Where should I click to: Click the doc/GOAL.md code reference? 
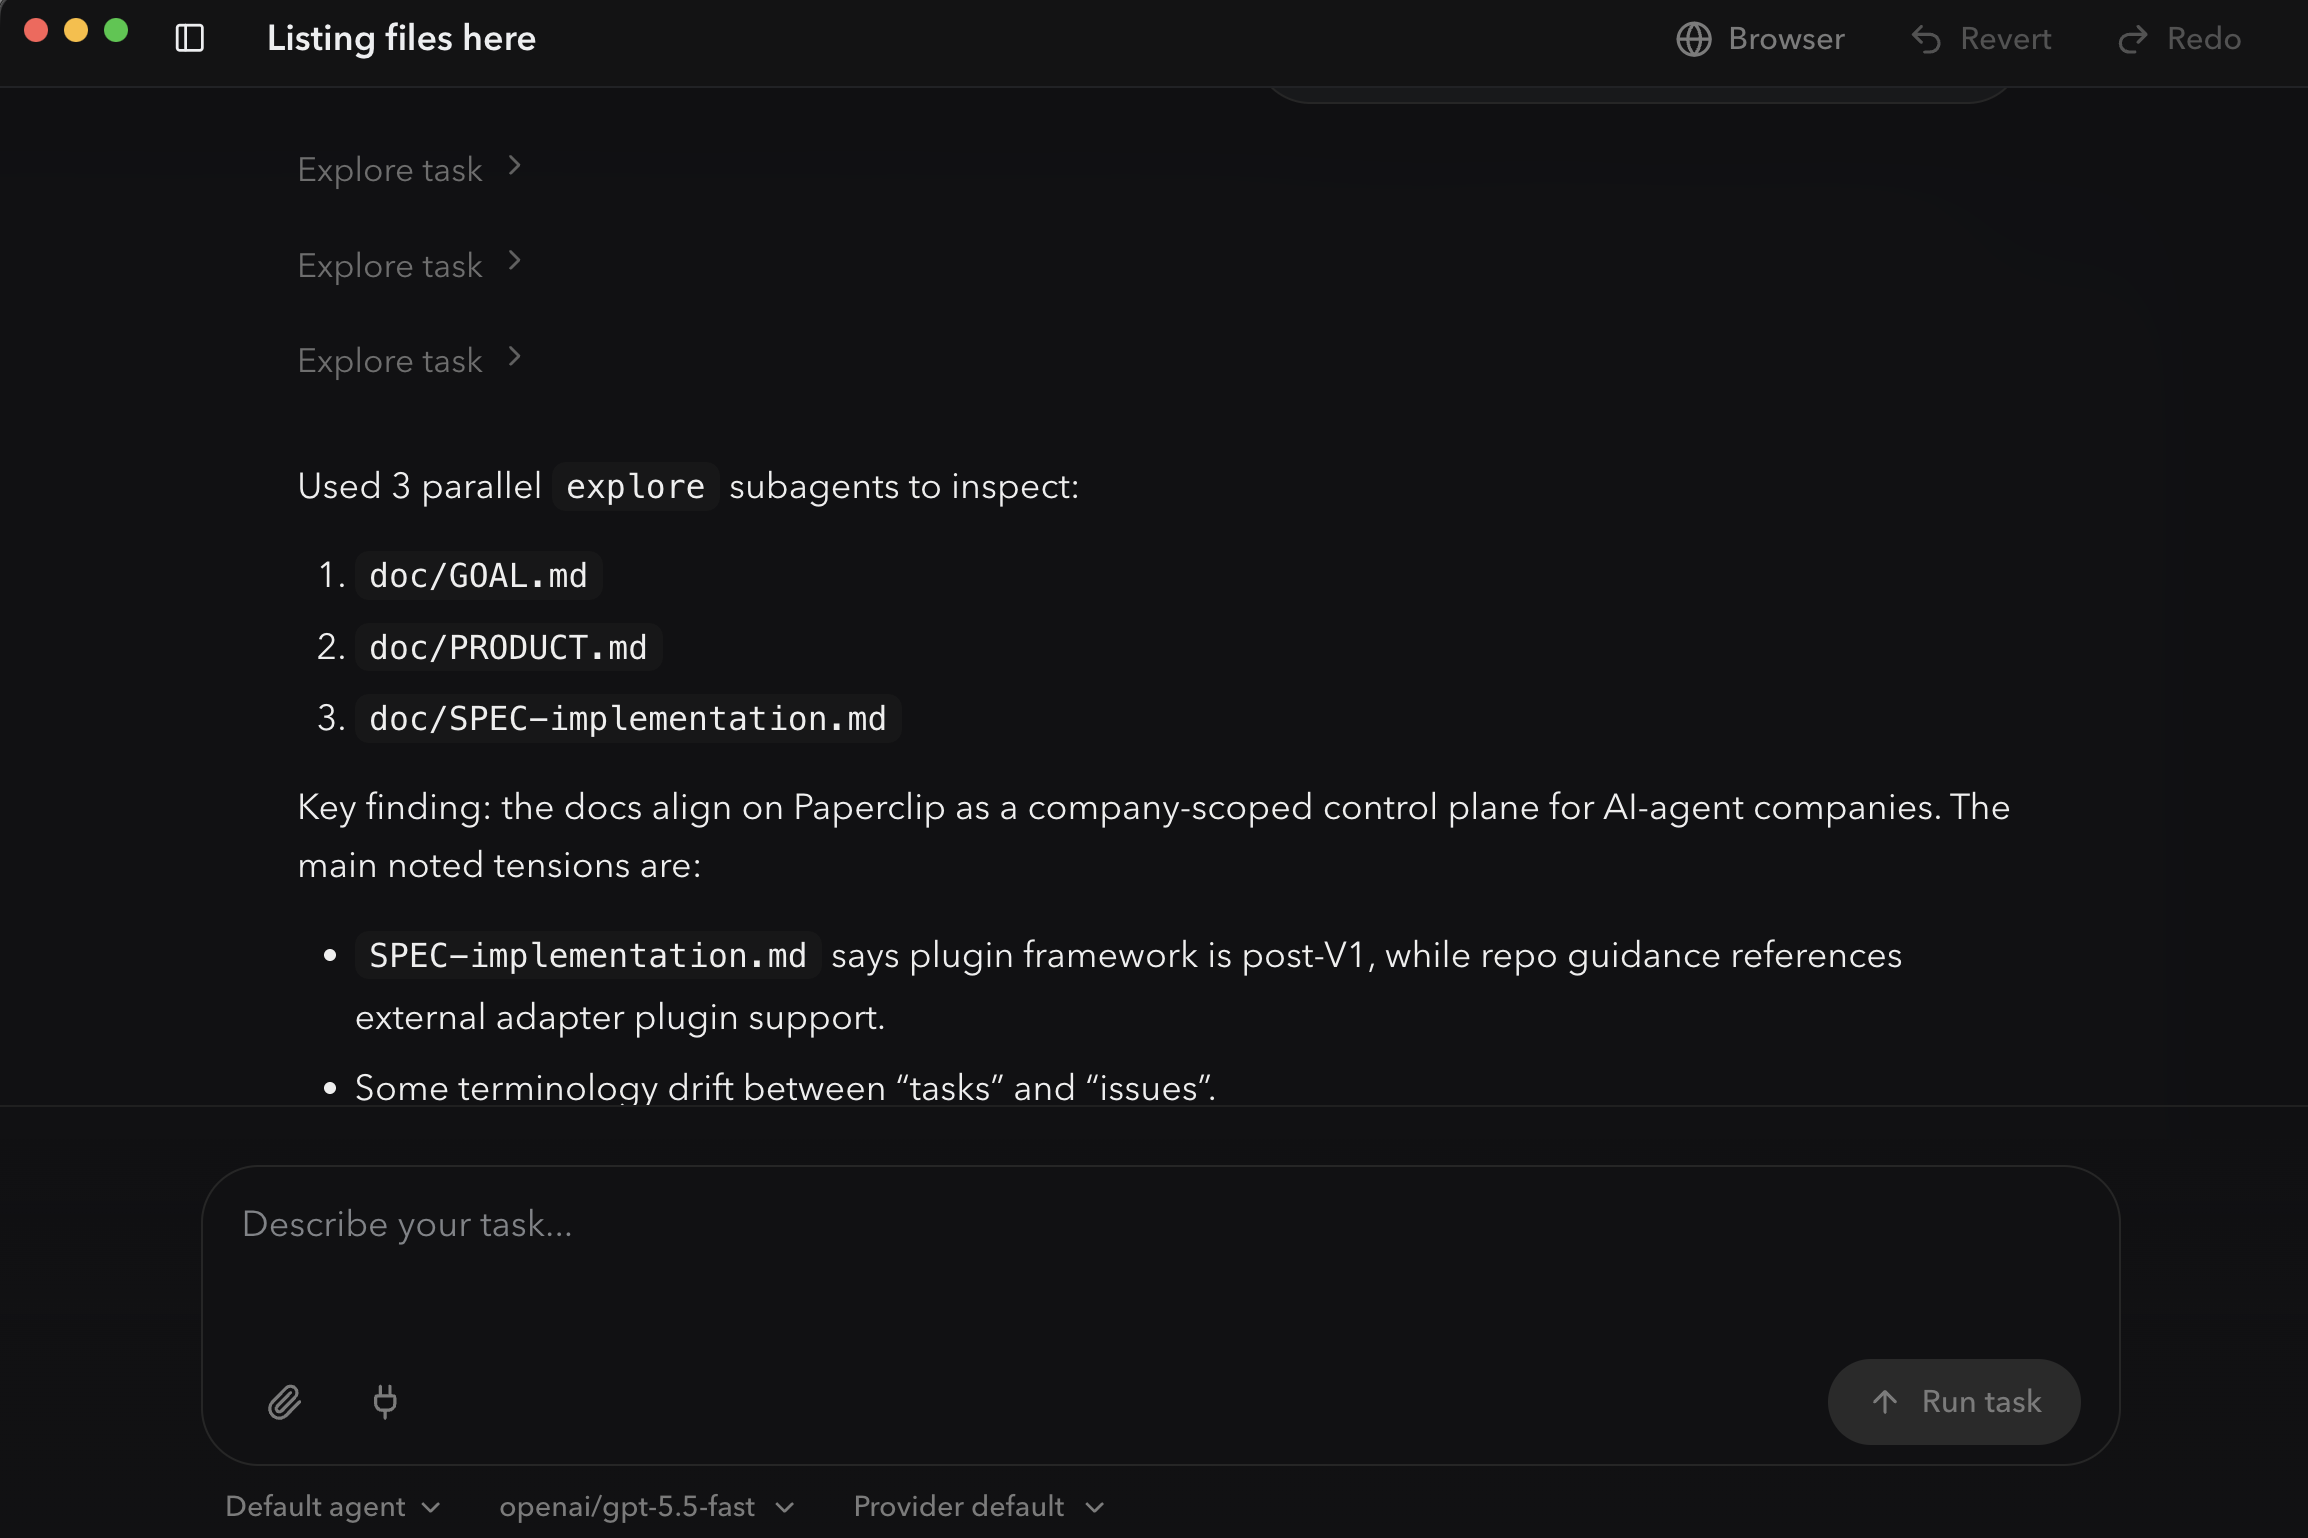478,576
